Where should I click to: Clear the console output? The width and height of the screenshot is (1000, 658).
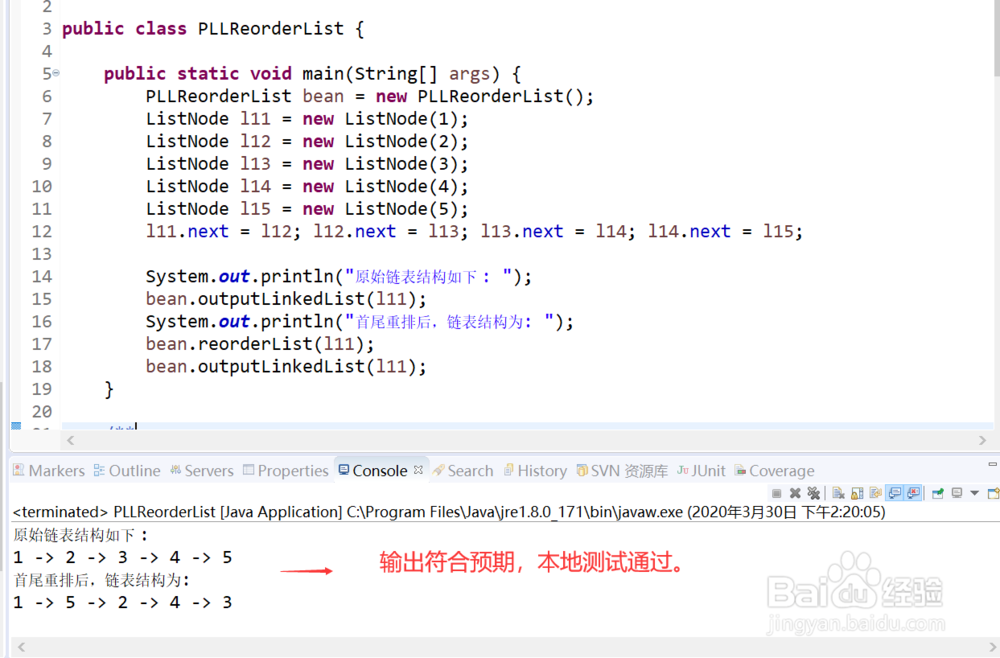pos(838,493)
